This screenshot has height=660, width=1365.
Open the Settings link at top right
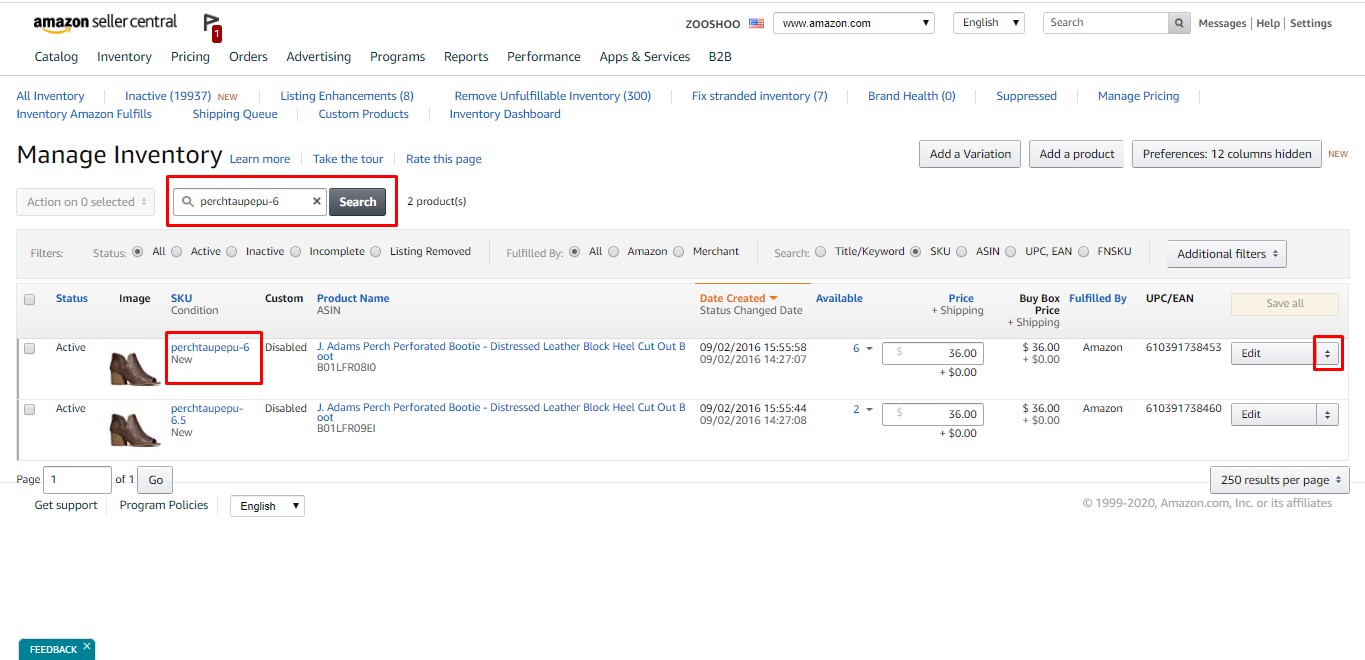coord(1311,23)
